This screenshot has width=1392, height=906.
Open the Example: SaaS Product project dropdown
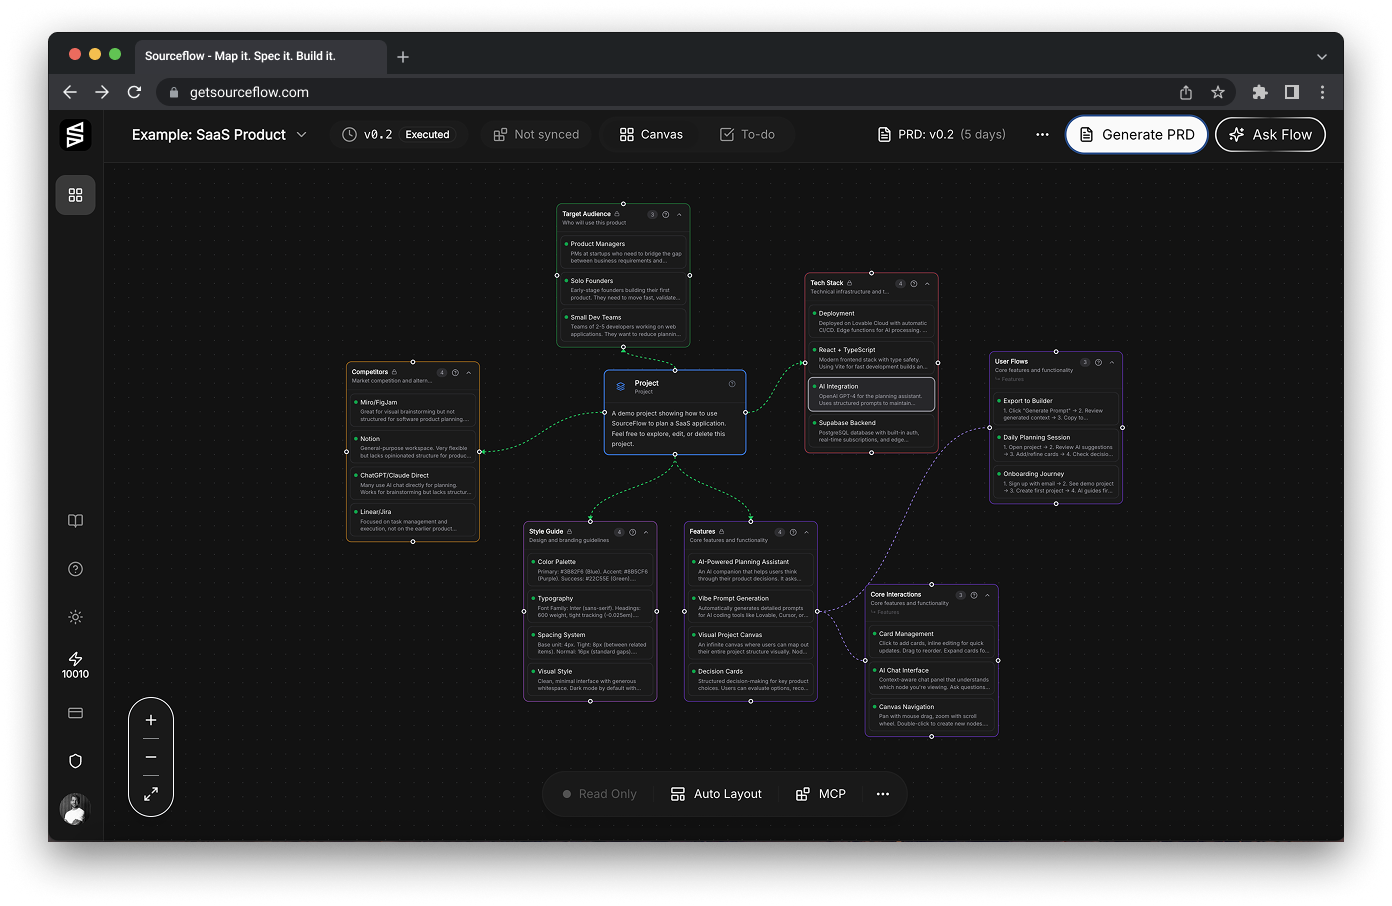219,135
